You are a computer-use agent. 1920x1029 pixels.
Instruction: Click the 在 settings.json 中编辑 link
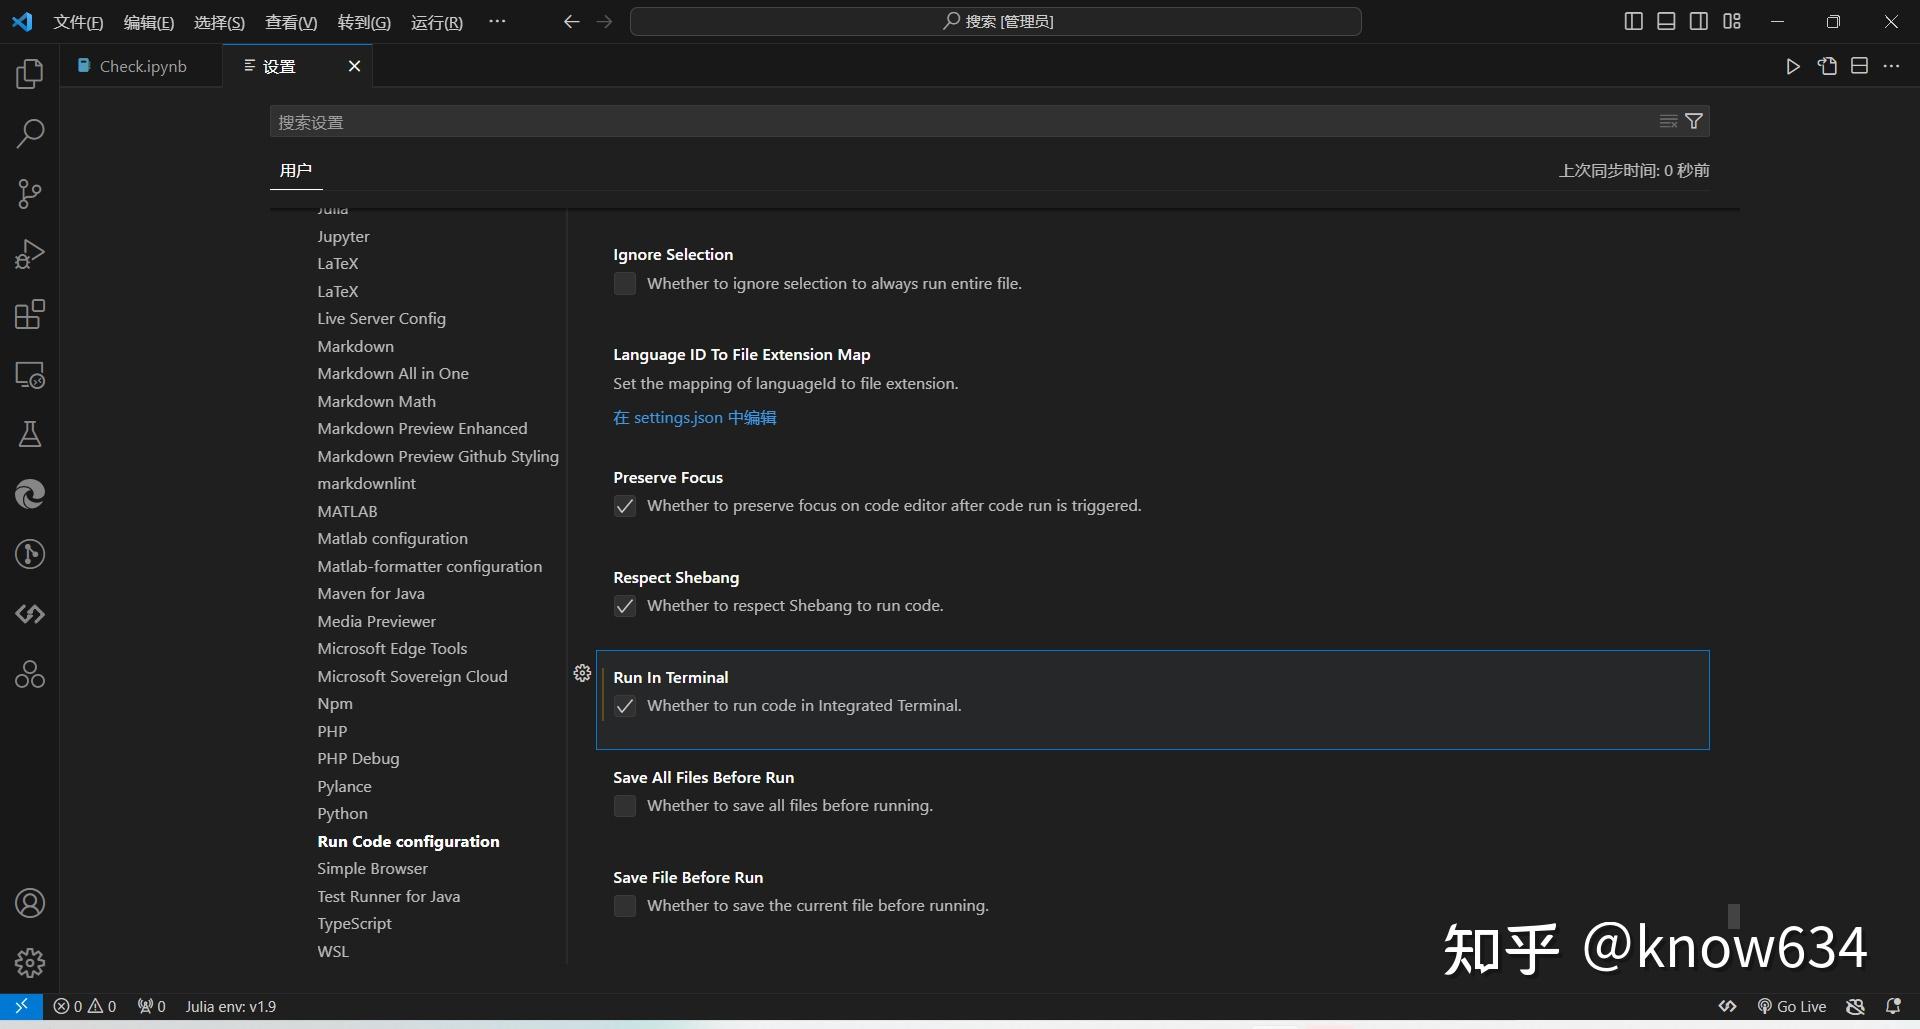(x=694, y=417)
